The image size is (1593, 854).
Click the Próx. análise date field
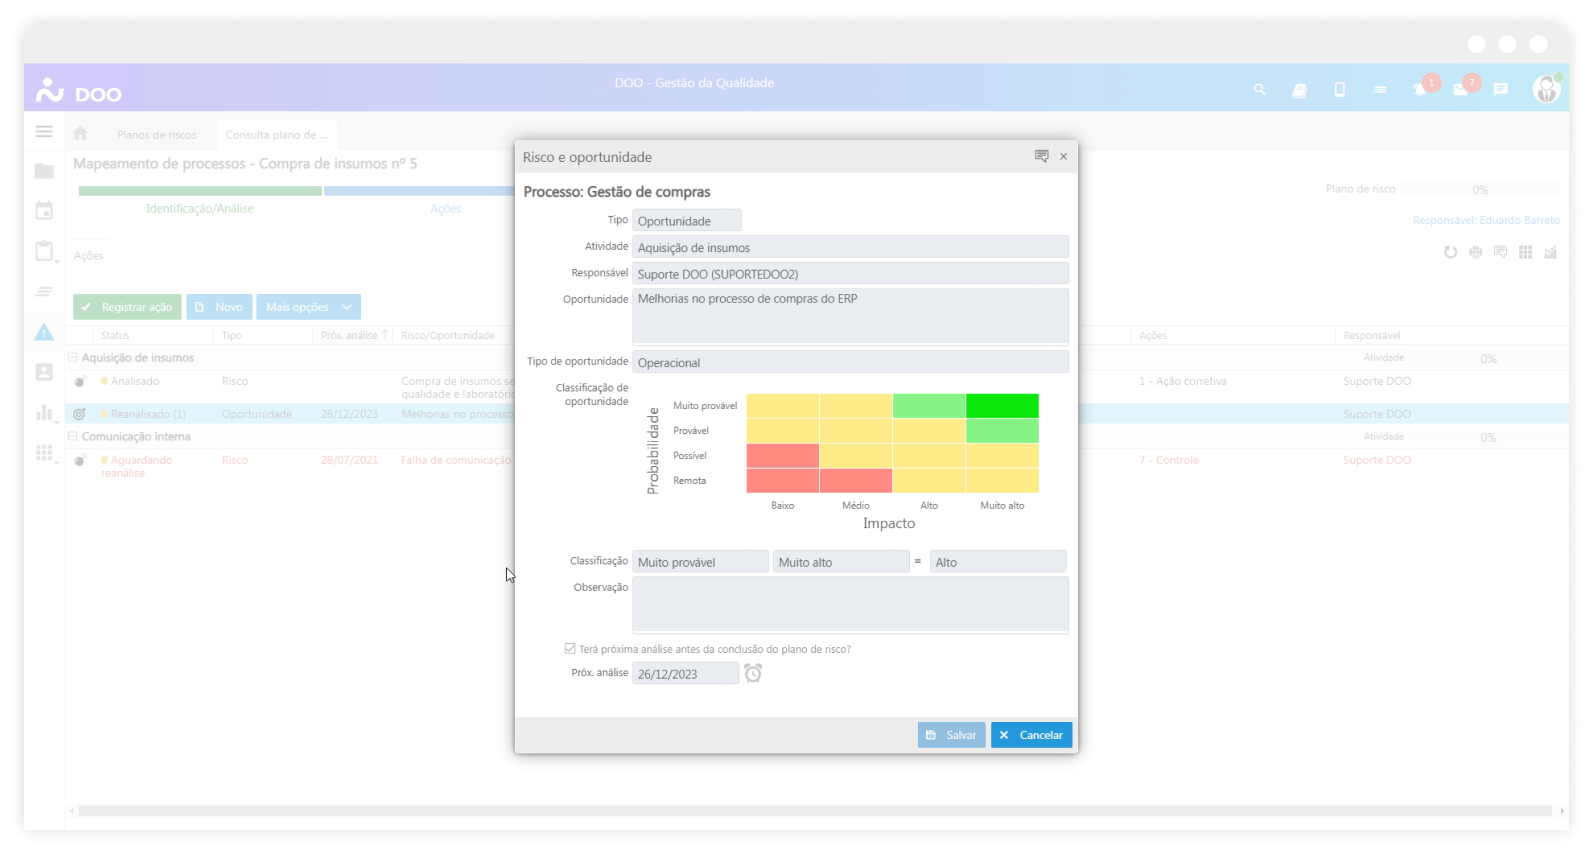(x=685, y=673)
